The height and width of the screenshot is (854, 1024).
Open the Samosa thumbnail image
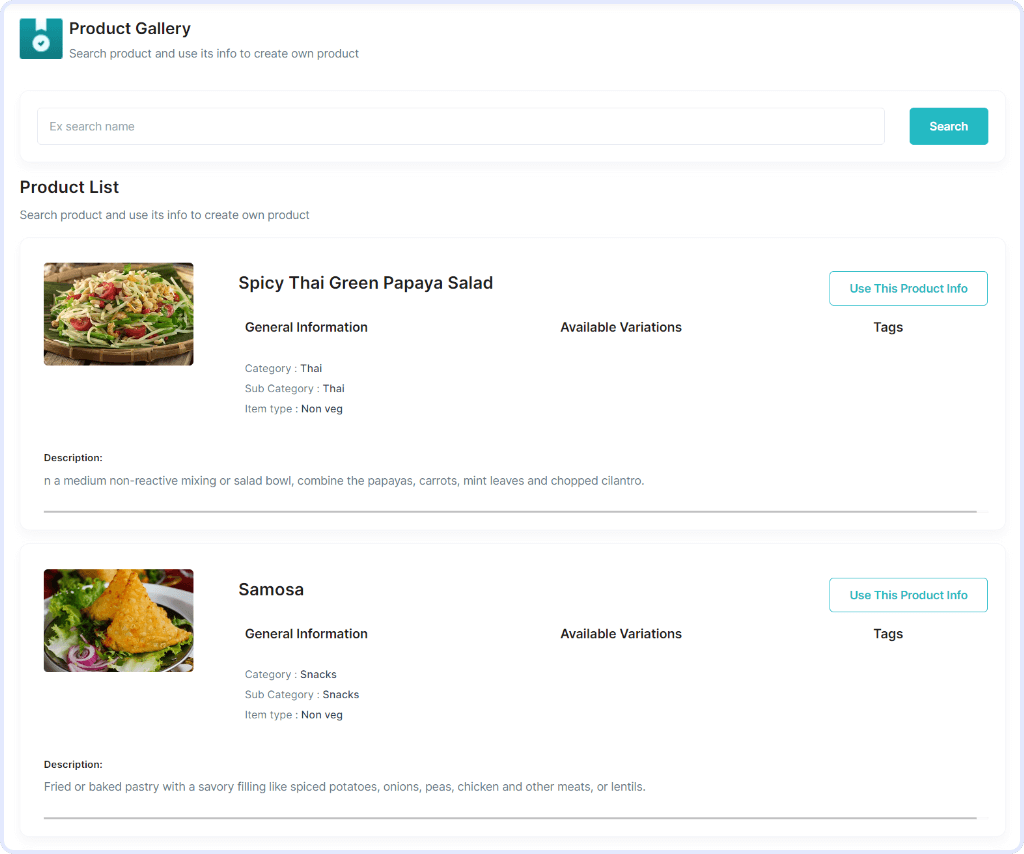(x=119, y=620)
